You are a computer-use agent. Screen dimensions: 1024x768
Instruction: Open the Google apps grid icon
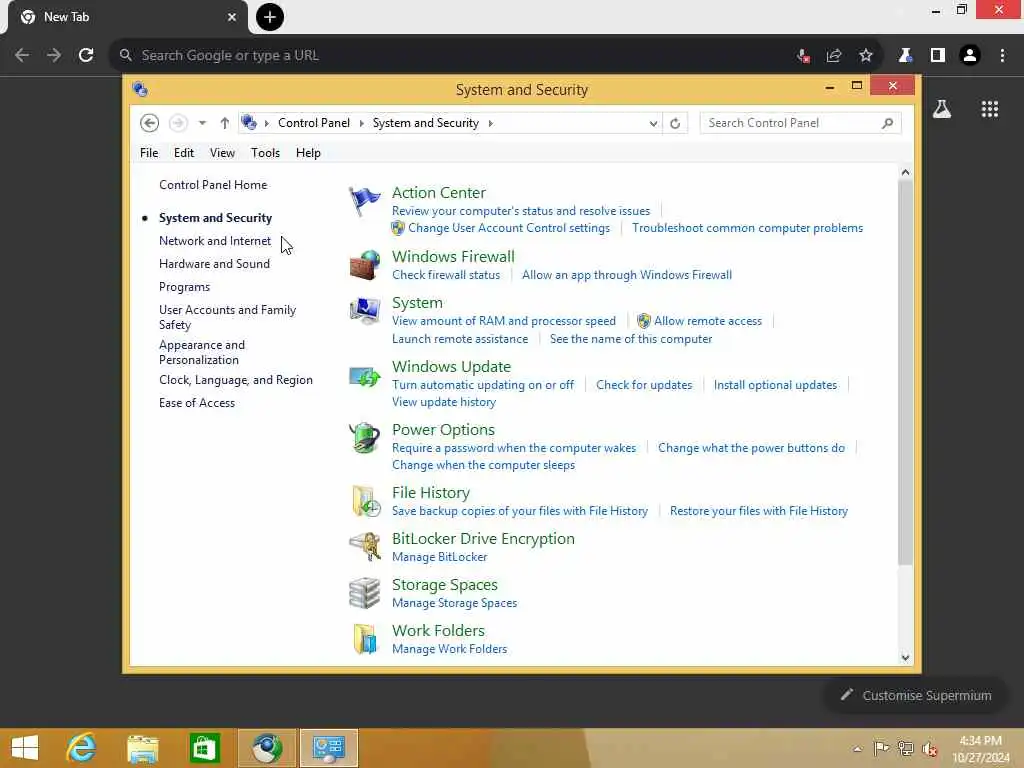point(990,109)
